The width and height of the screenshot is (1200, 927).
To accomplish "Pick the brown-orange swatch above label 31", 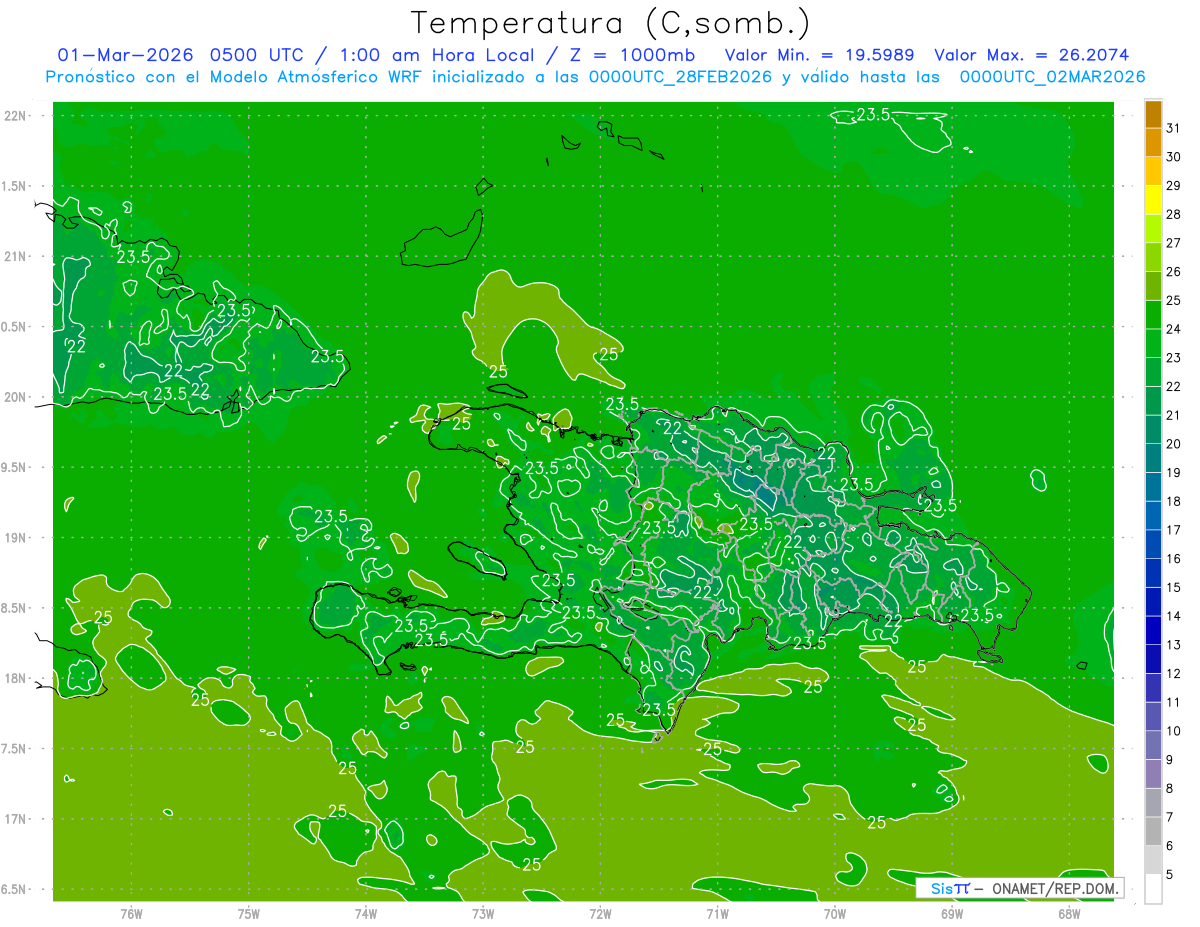I will click(x=1153, y=115).
